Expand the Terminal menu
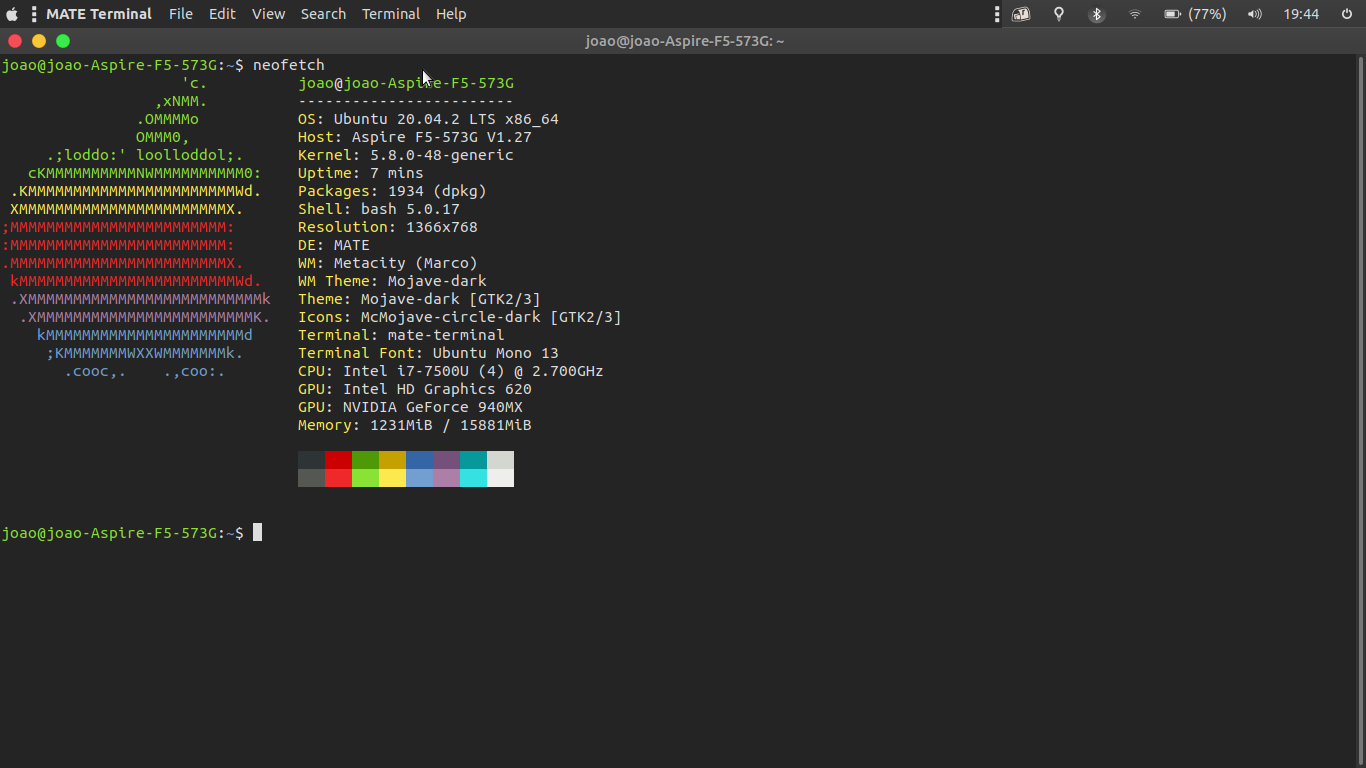 point(391,14)
